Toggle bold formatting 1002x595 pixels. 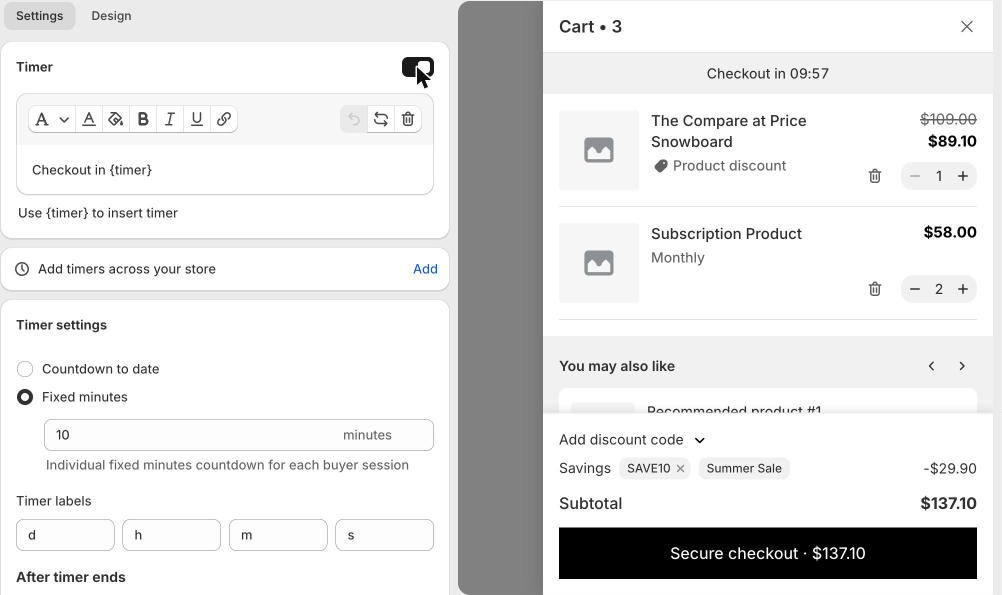tap(143, 120)
